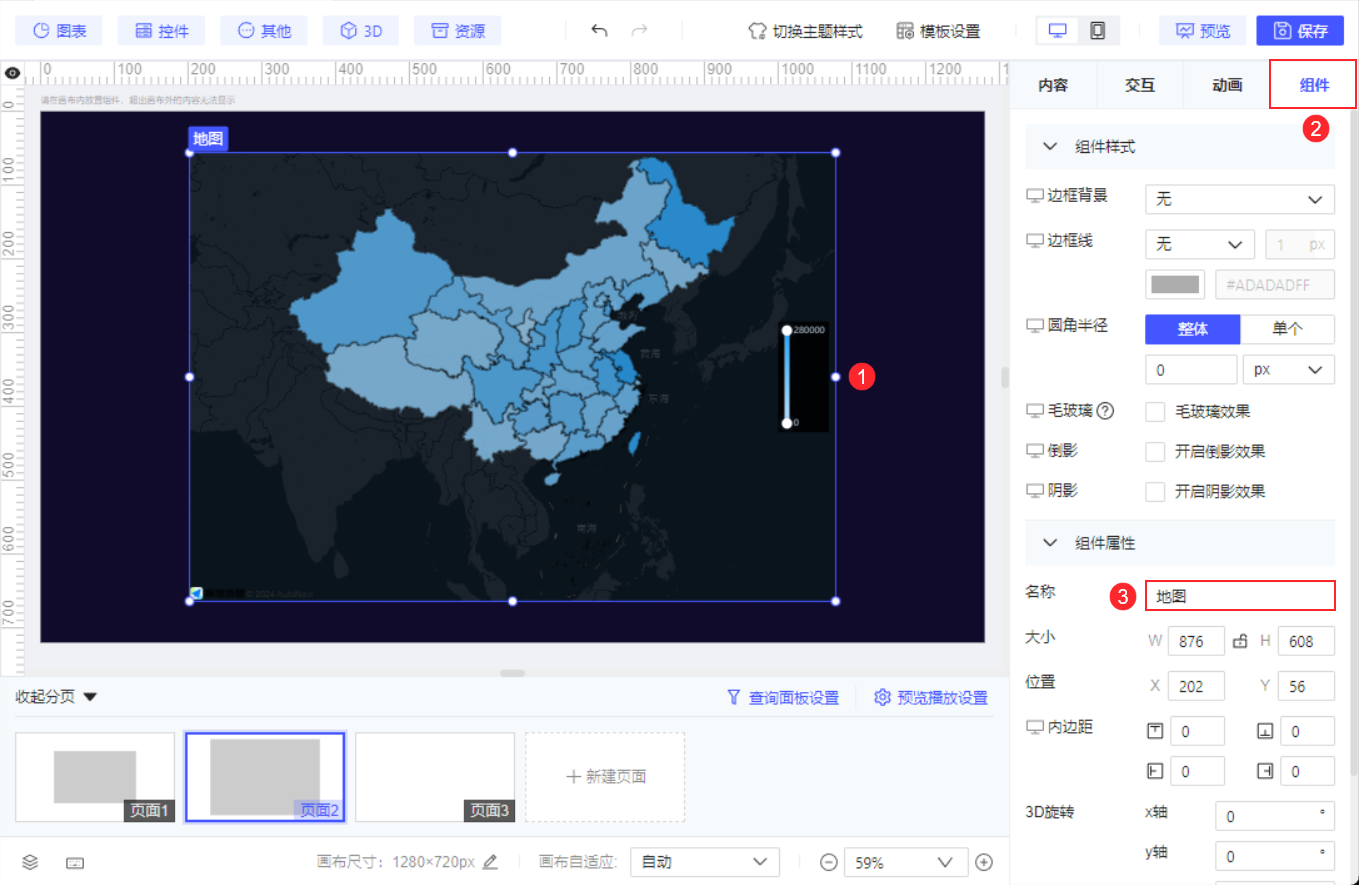
Task: Click the bottom padding icon
Action: pos(1265,731)
